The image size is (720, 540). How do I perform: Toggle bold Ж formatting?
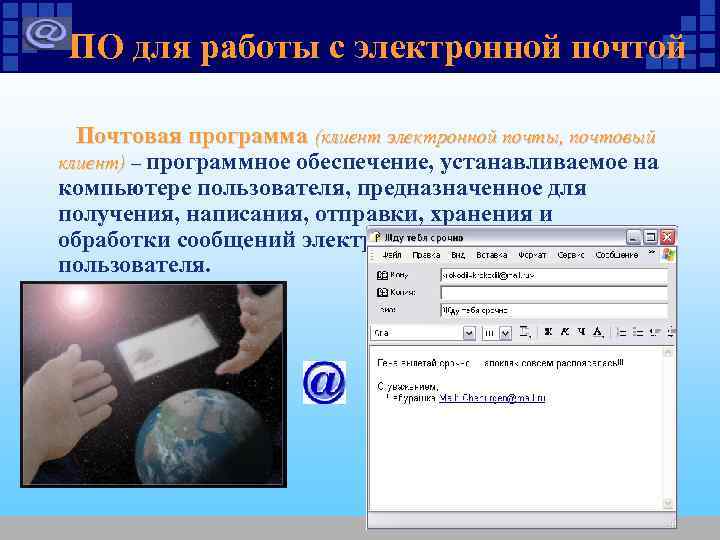tap(547, 332)
